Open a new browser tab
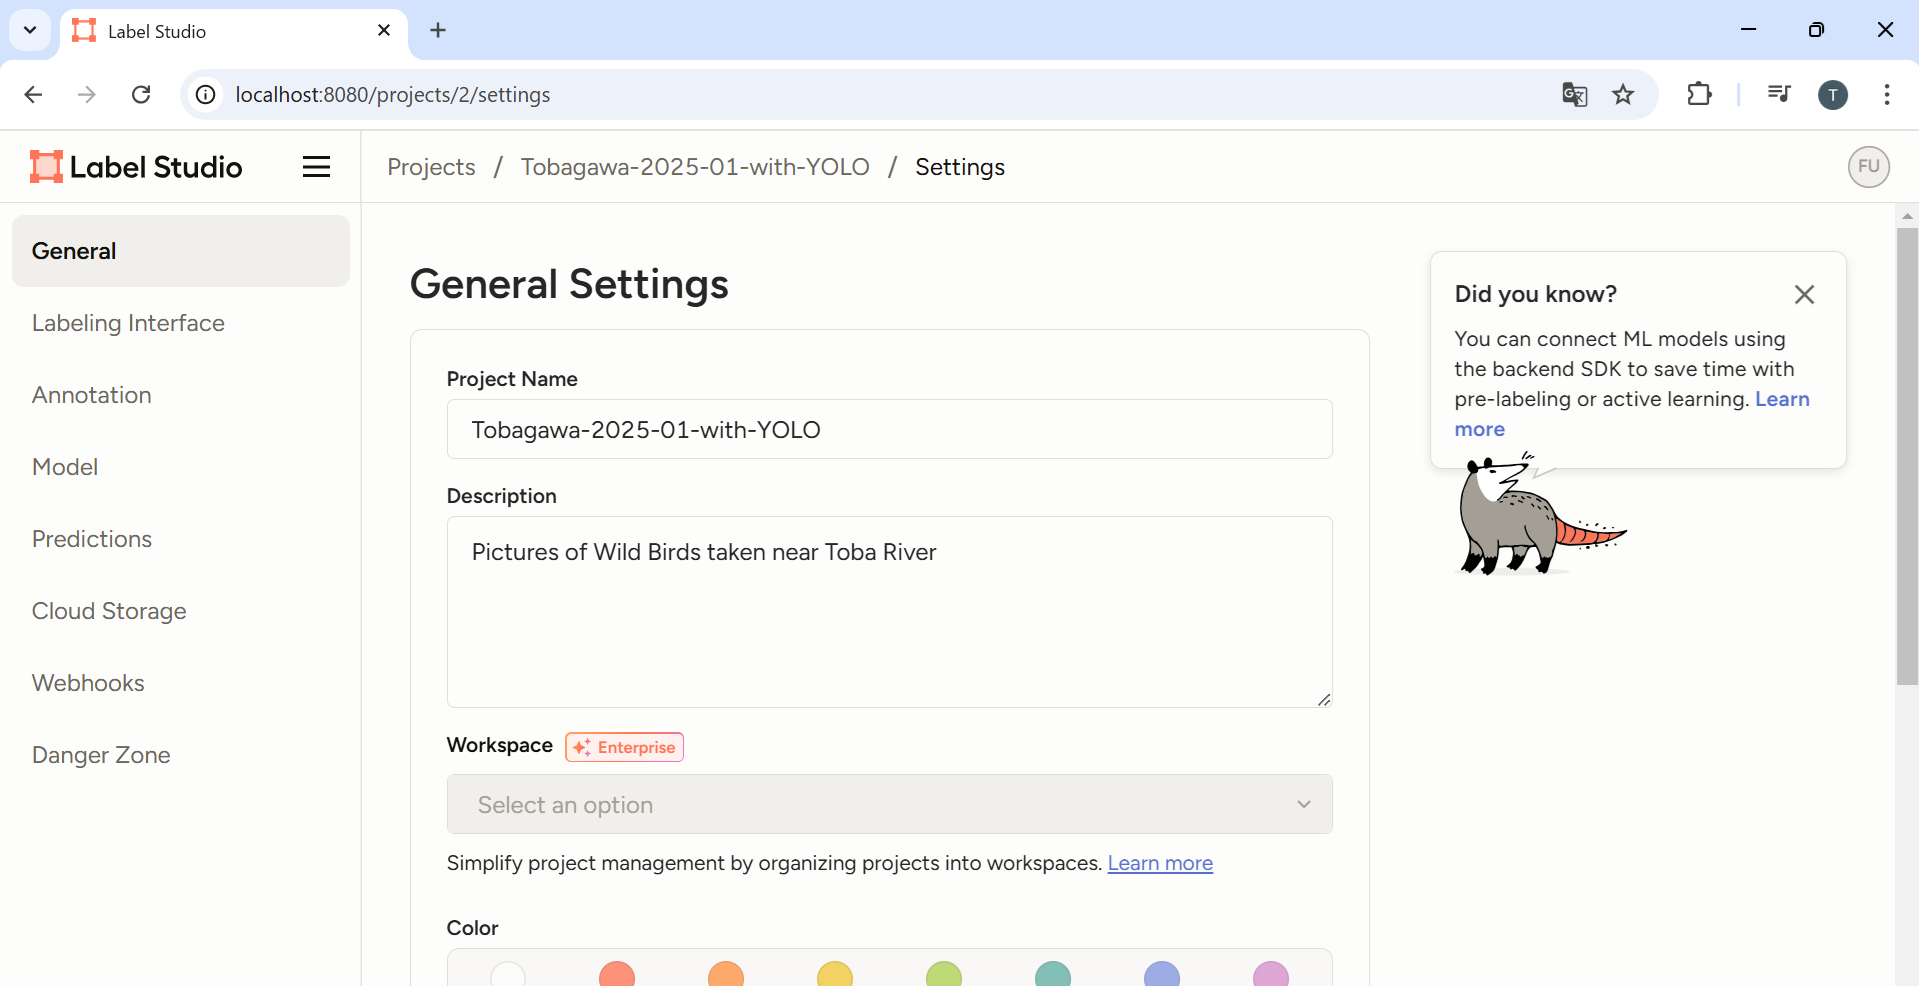Screen dimensions: 1919x986 click(x=438, y=30)
